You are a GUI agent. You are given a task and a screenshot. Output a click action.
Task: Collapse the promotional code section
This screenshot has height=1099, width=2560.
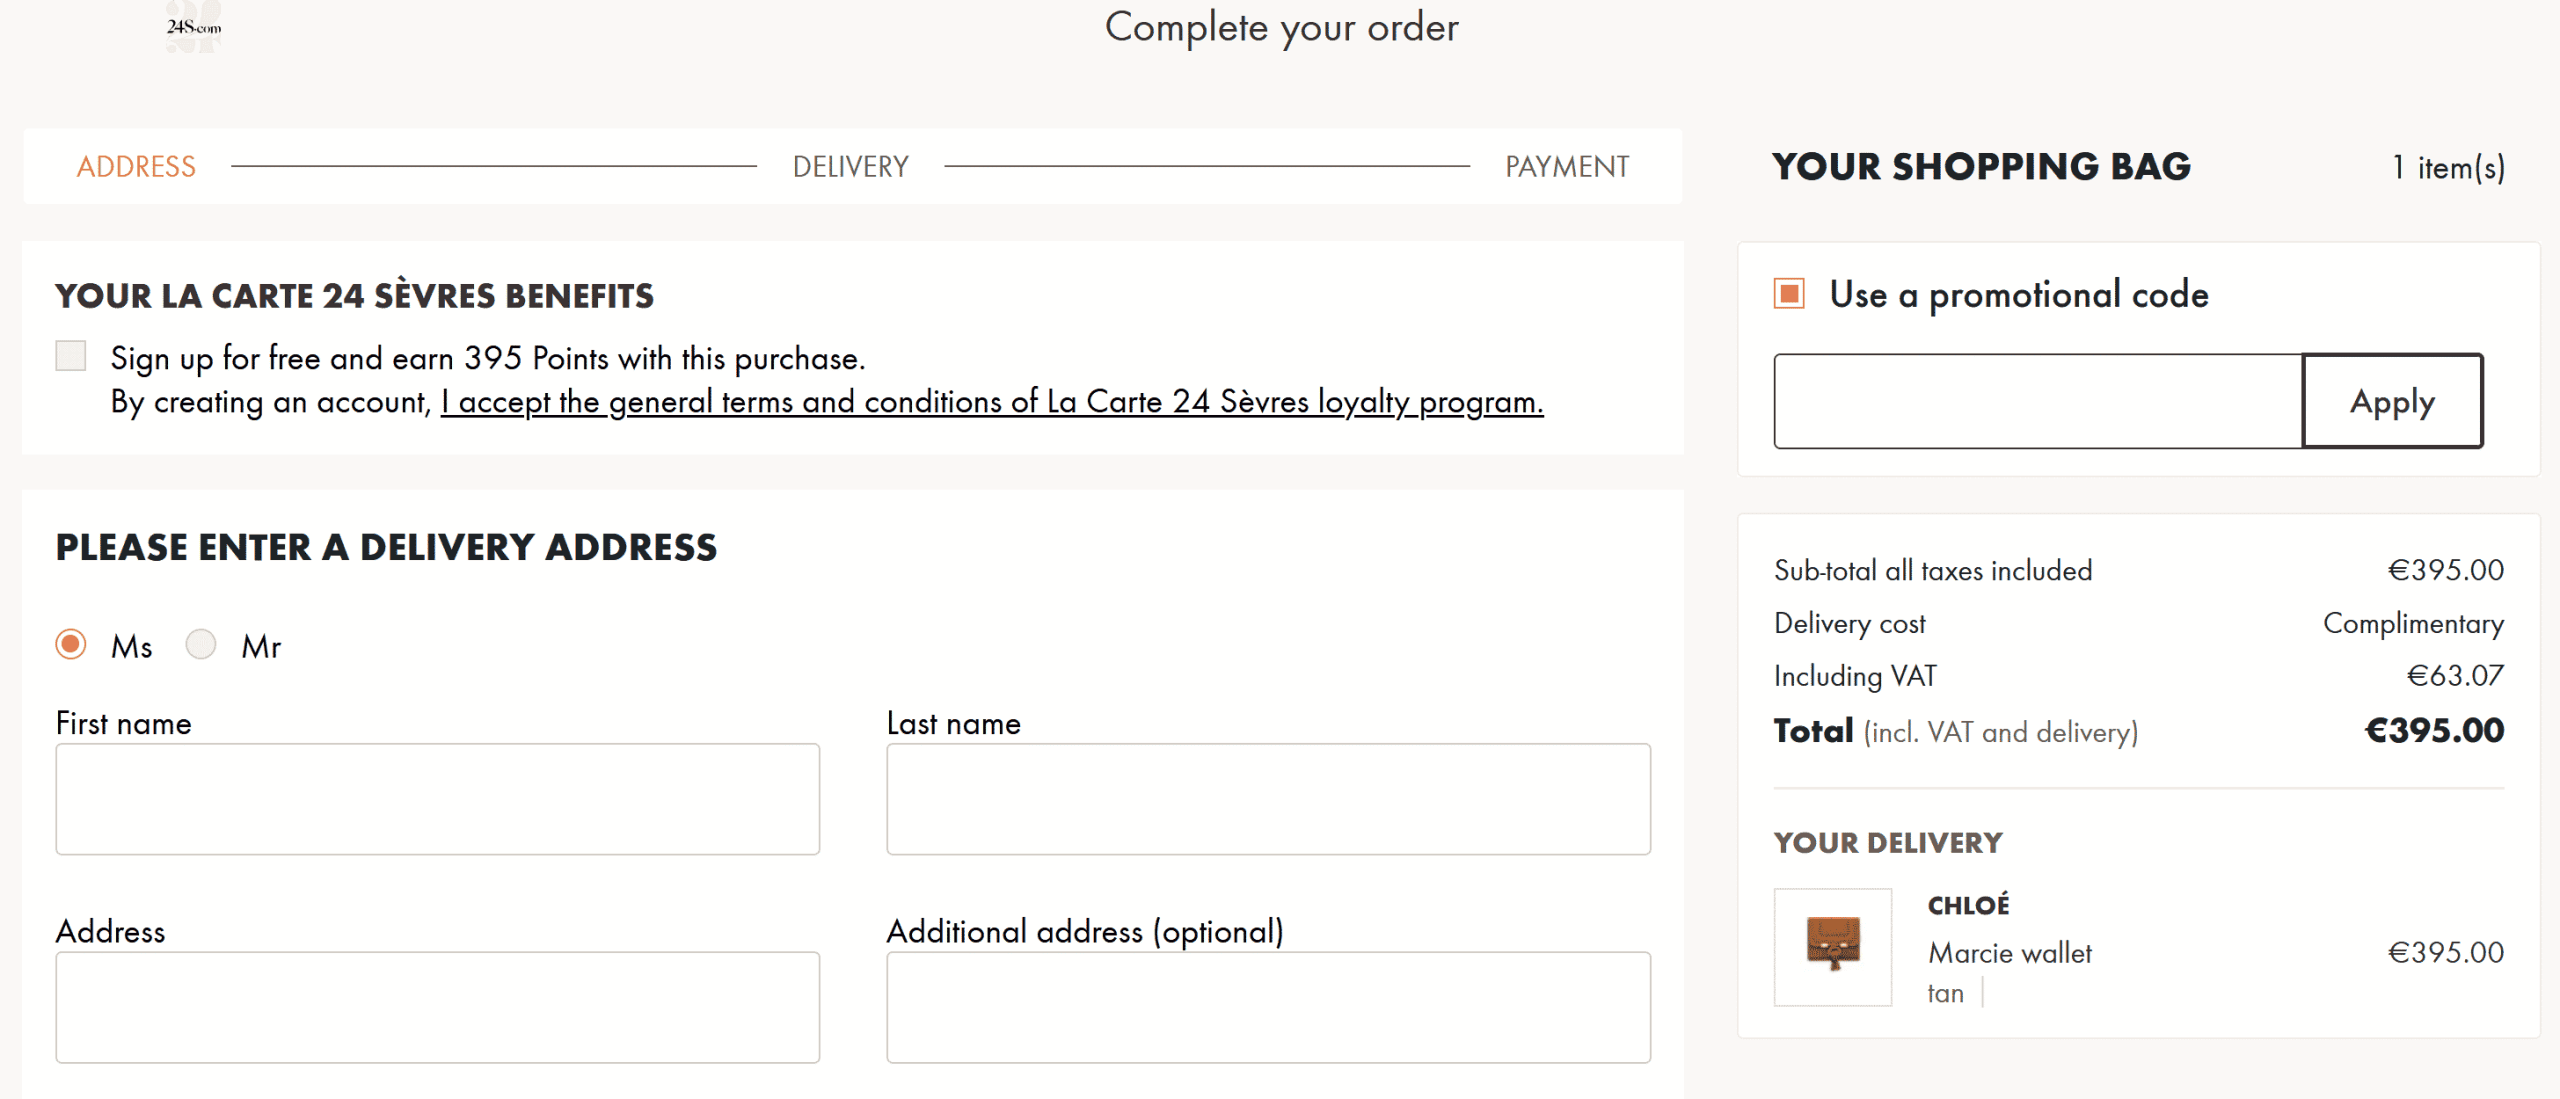tap(1789, 293)
